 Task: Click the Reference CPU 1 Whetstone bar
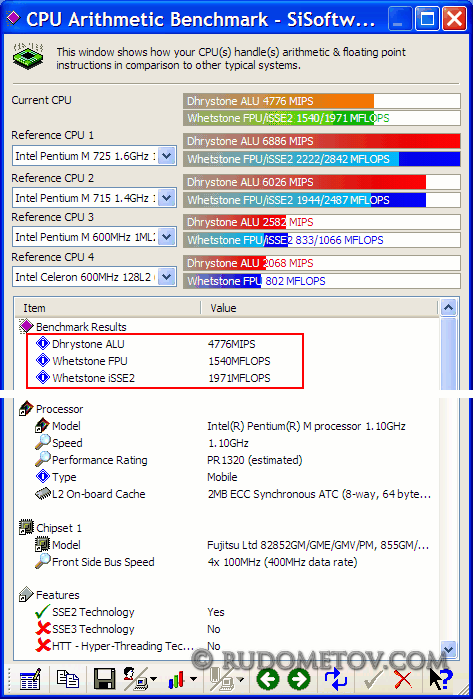click(x=322, y=159)
